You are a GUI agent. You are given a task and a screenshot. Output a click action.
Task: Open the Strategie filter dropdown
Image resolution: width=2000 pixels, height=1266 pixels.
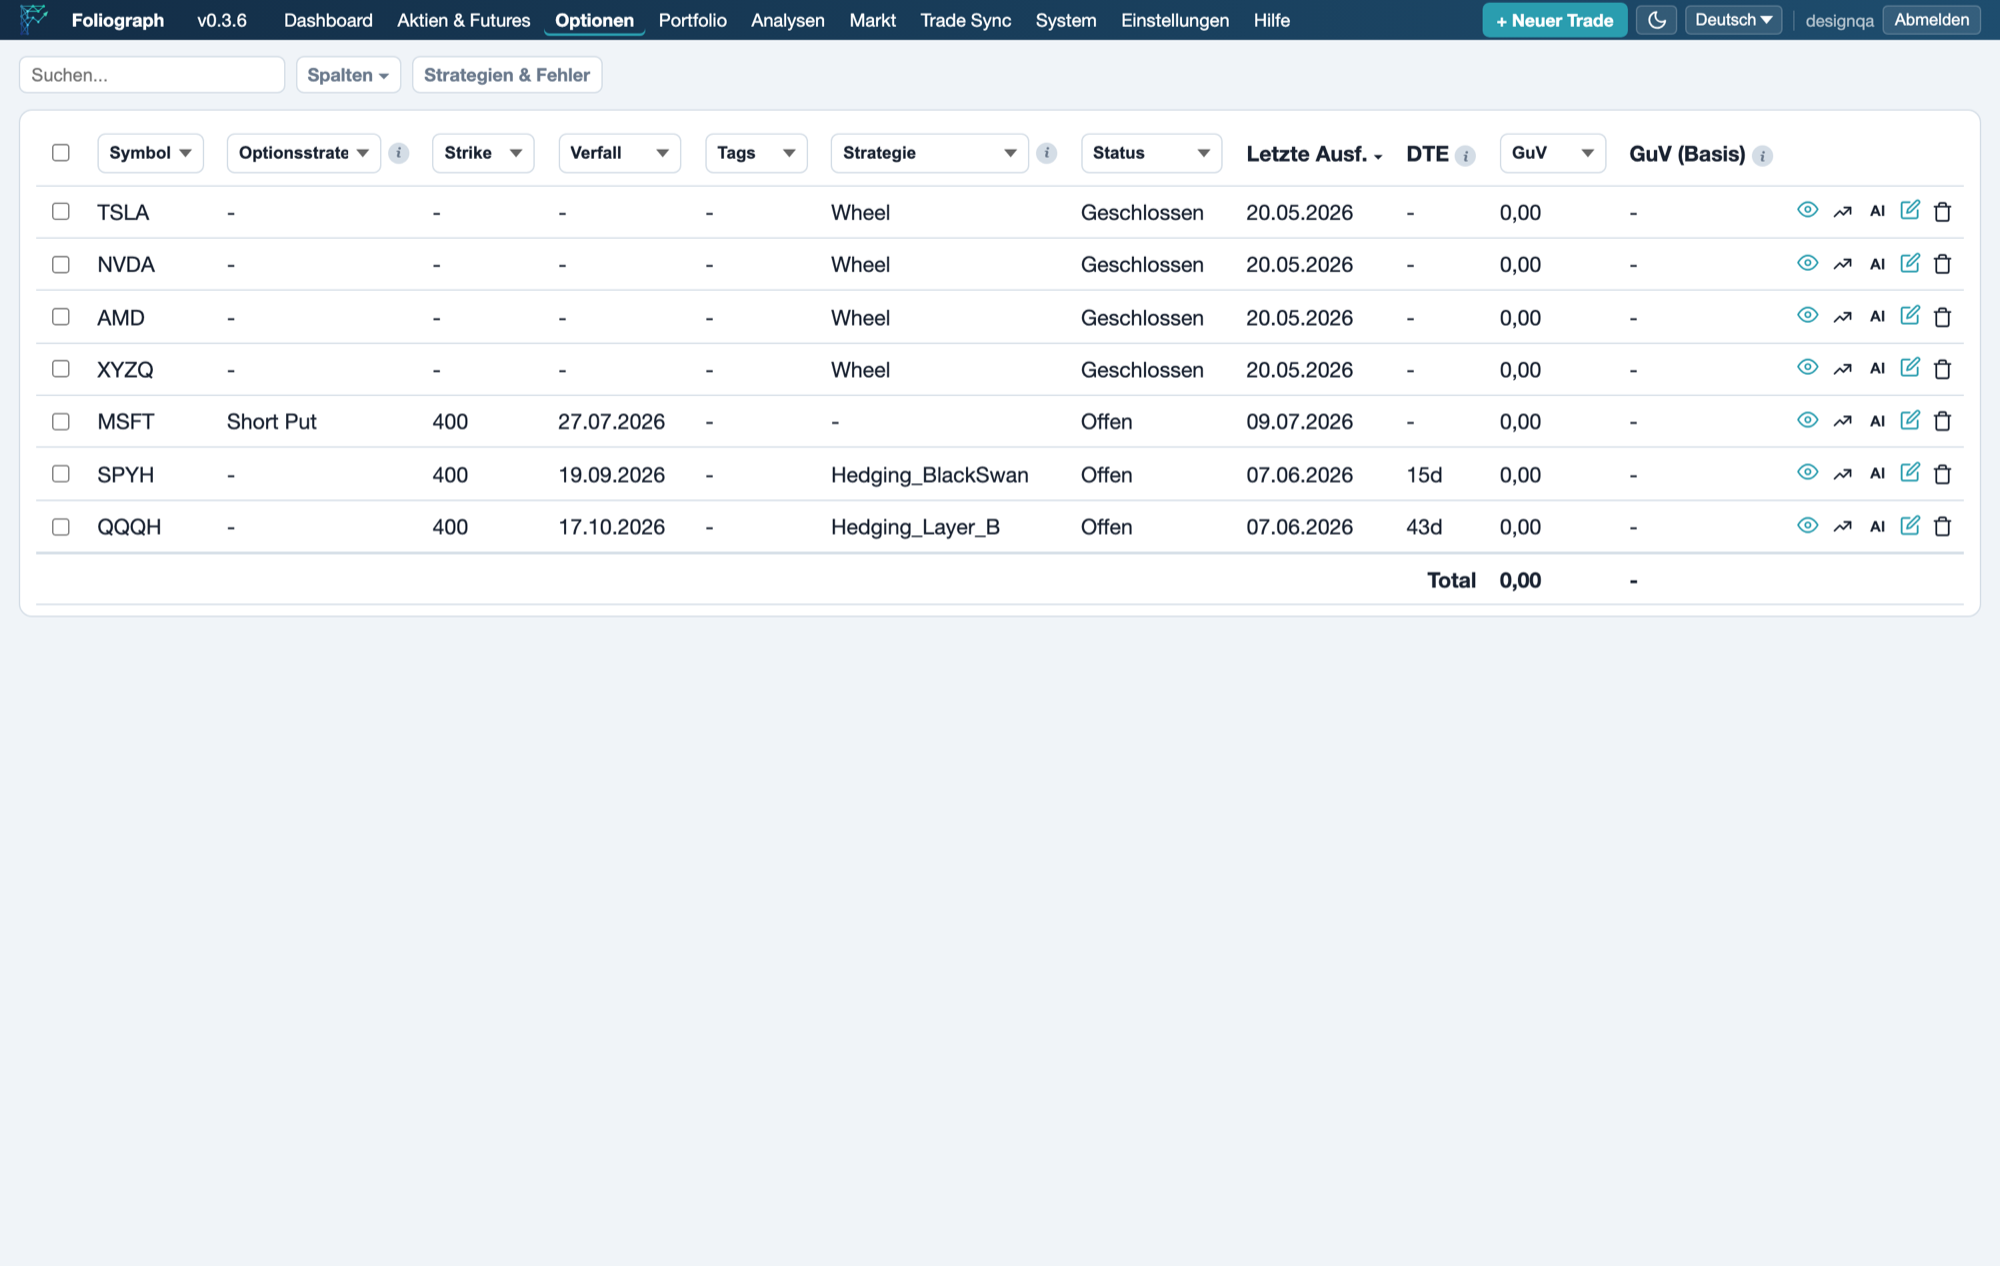[929, 153]
